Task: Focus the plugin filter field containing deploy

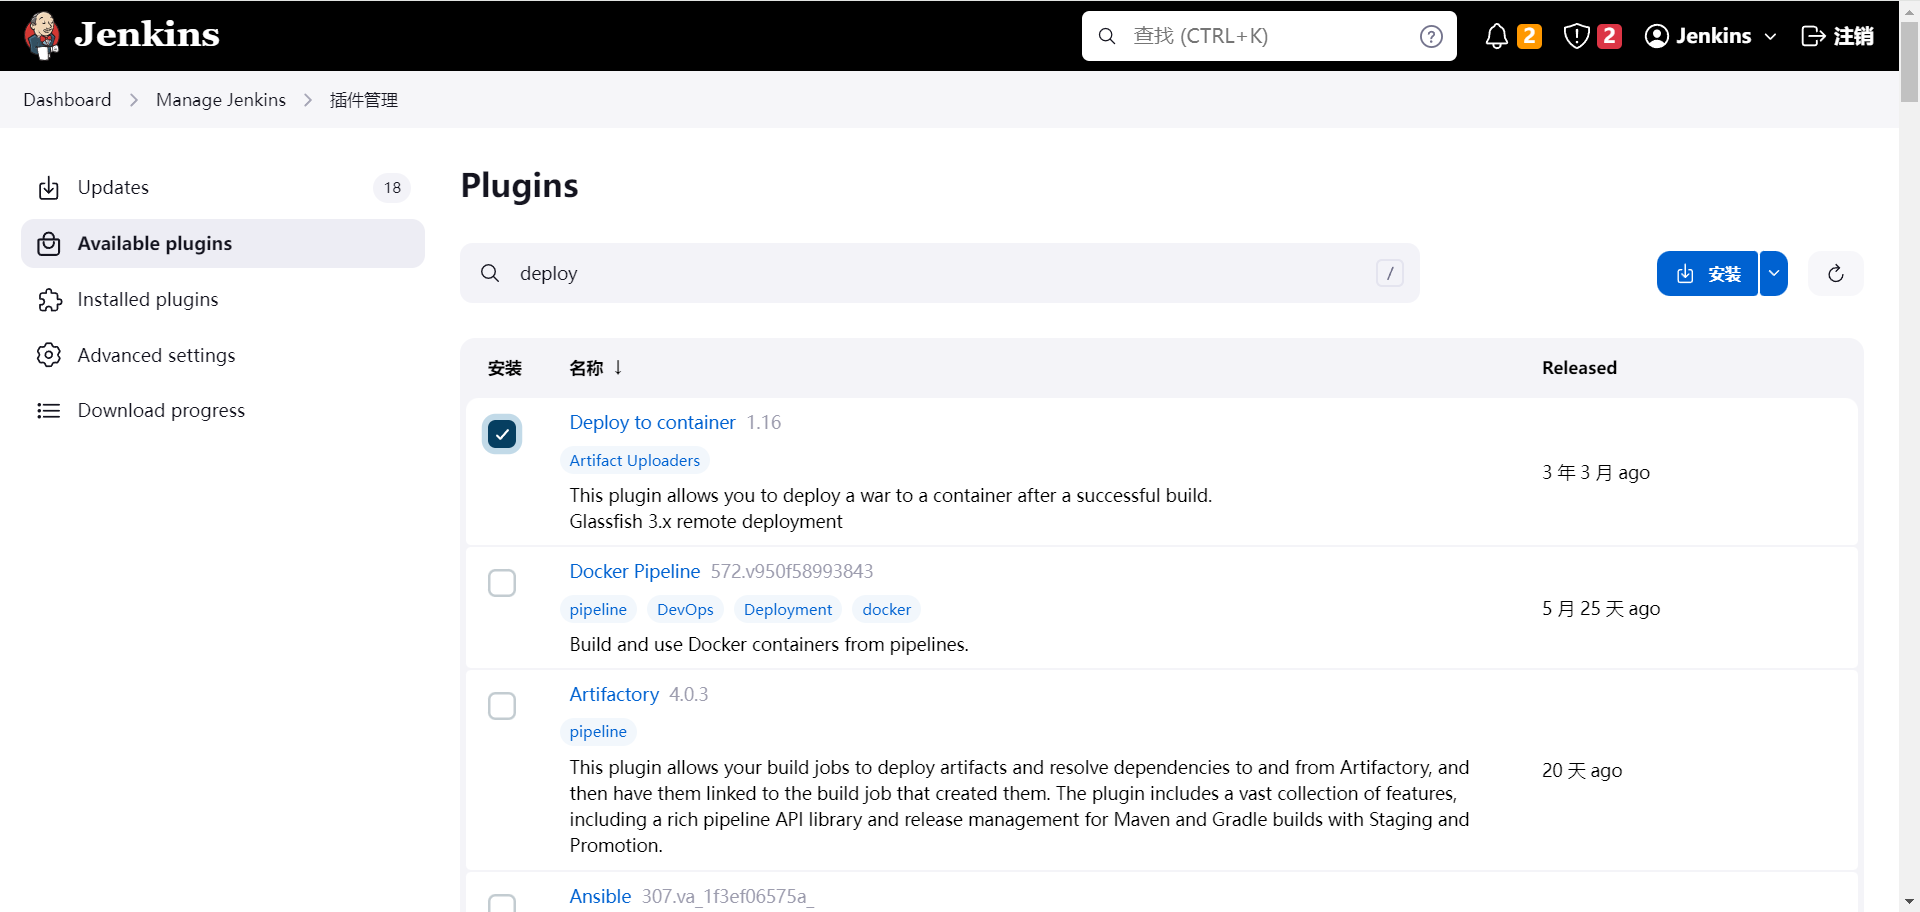Action: (x=940, y=273)
